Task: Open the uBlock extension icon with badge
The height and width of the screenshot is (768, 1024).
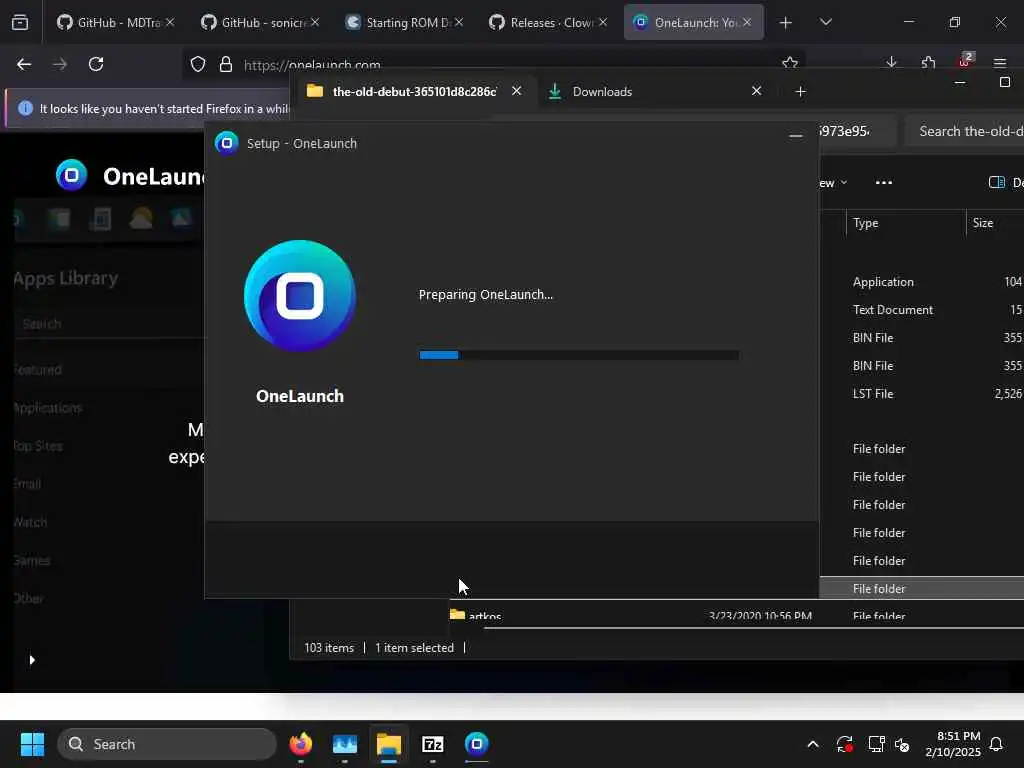Action: point(965,60)
